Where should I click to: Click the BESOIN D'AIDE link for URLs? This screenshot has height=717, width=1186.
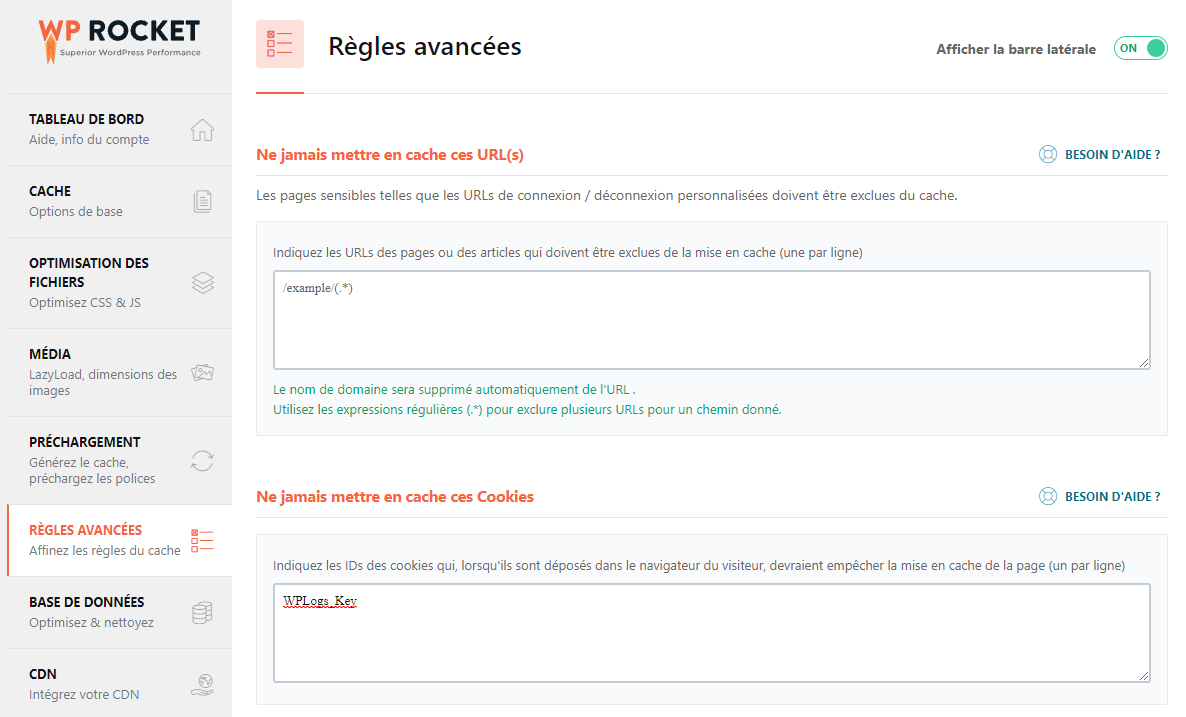(x=1112, y=154)
